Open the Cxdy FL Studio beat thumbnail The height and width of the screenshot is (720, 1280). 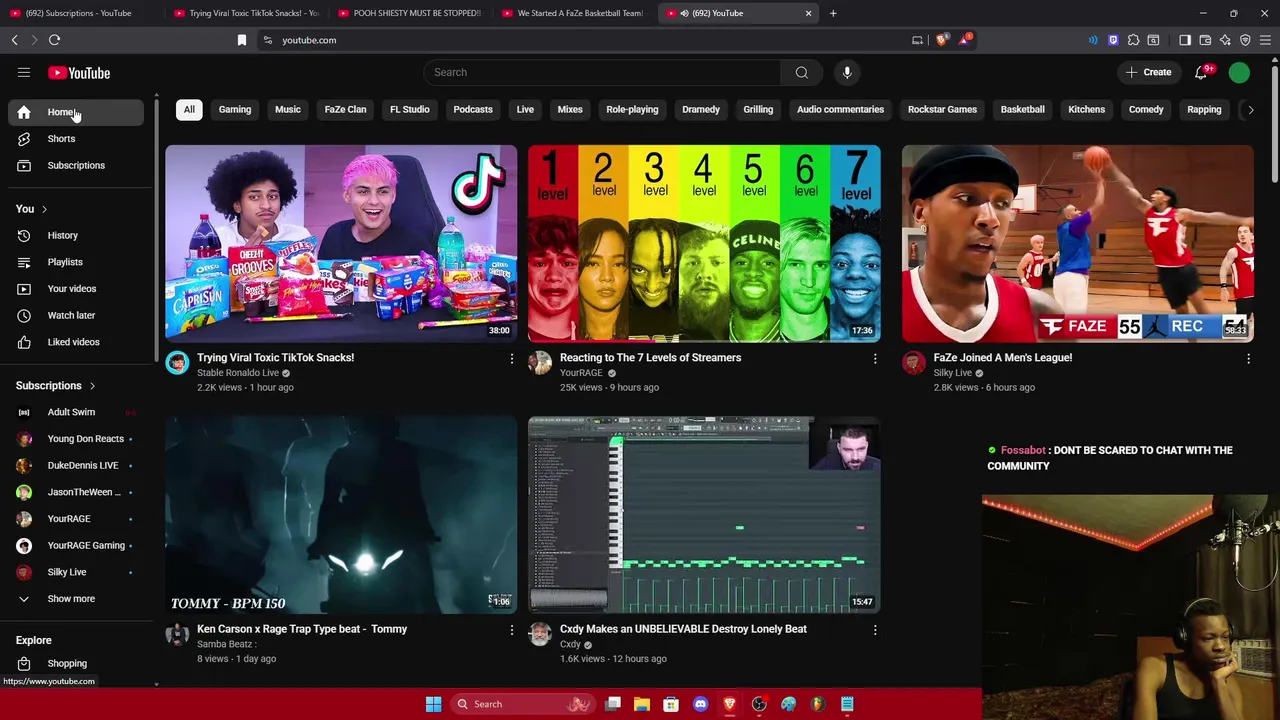[704, 515]
